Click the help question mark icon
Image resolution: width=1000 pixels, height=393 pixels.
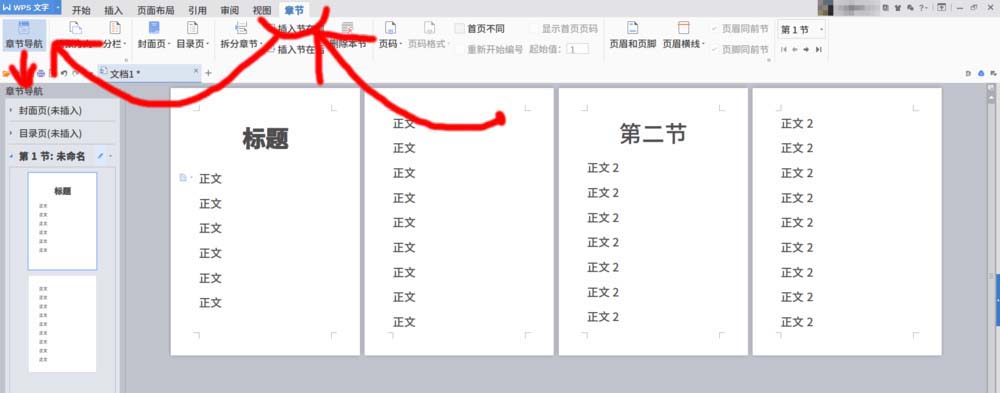pyautogui.click(x=922, y=7)
